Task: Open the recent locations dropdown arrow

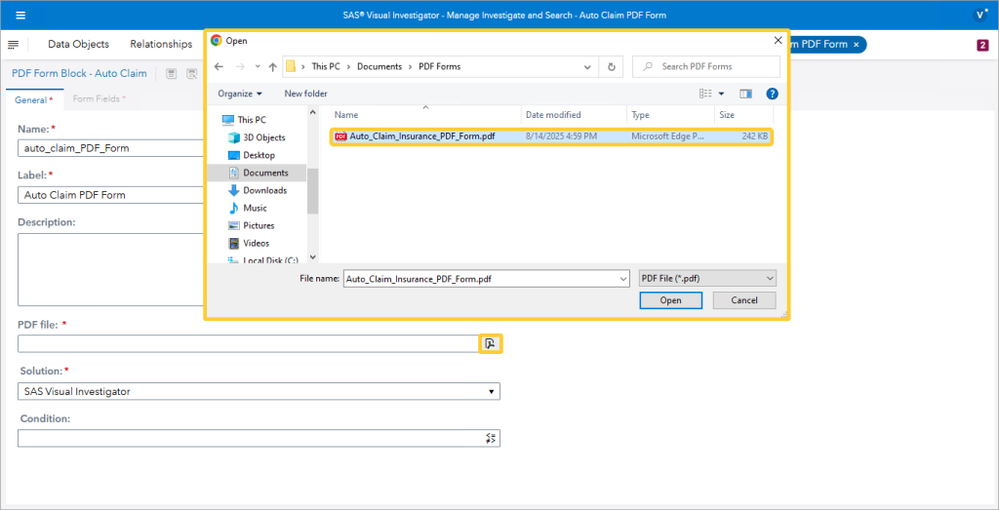Action: point(257,66)
